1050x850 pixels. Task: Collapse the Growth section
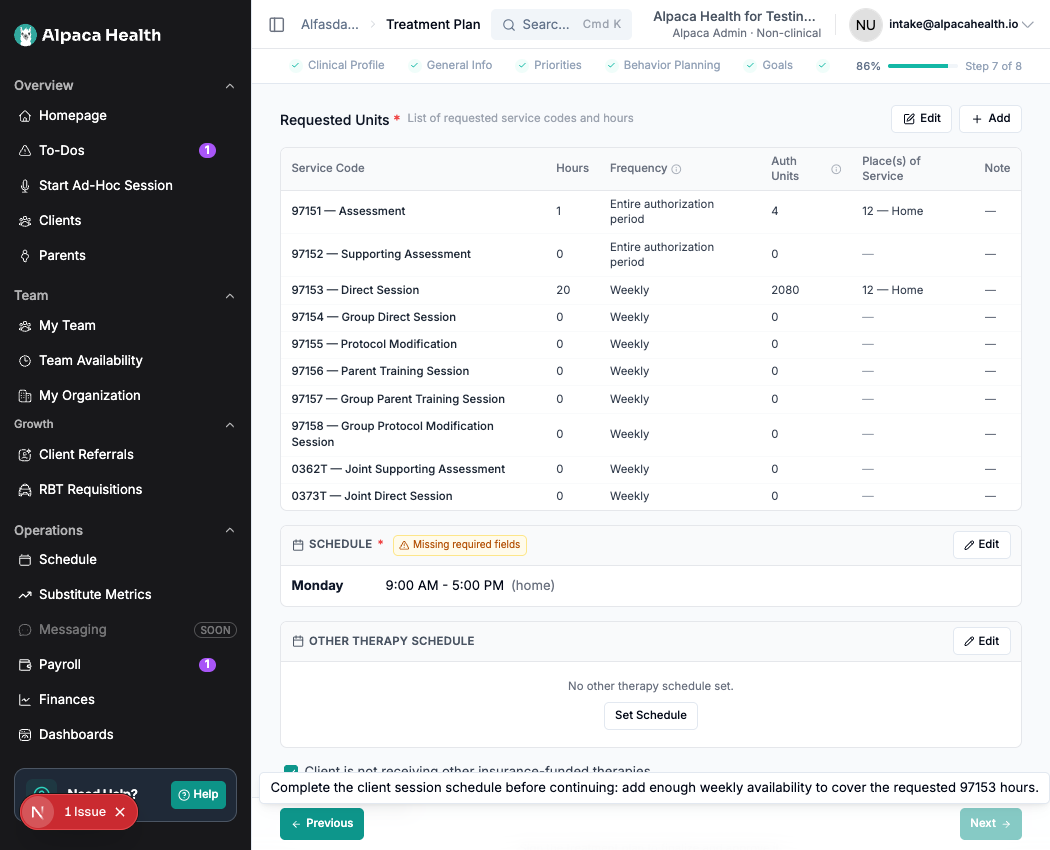click(230, 425)
